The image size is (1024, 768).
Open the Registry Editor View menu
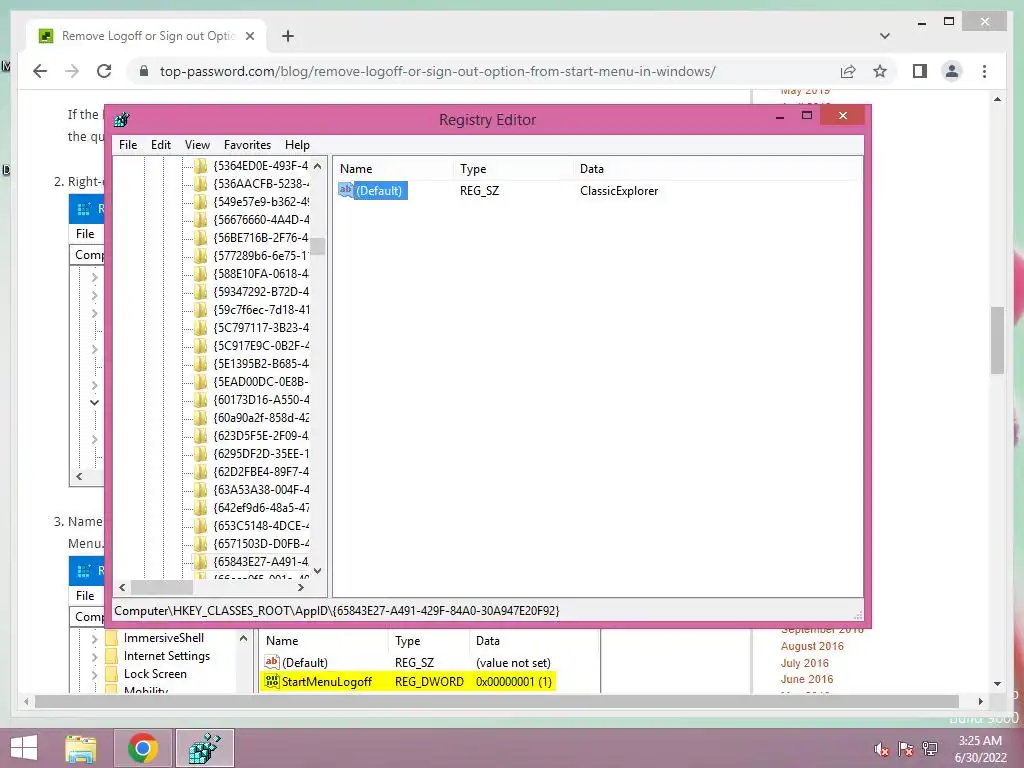coord(197,145)
